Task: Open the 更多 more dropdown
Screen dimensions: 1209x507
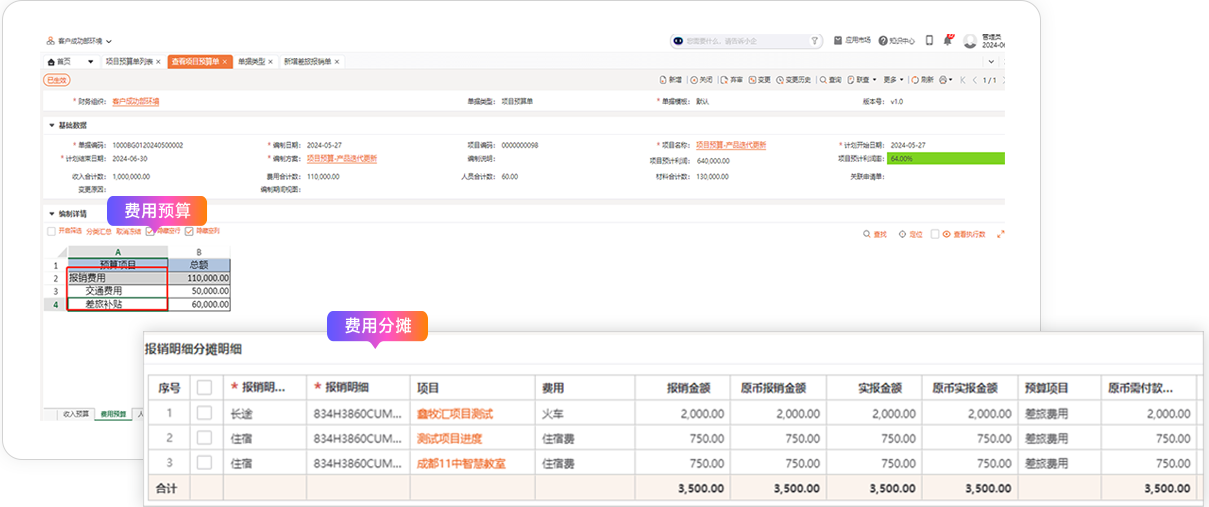Action: tap(892, 80)
